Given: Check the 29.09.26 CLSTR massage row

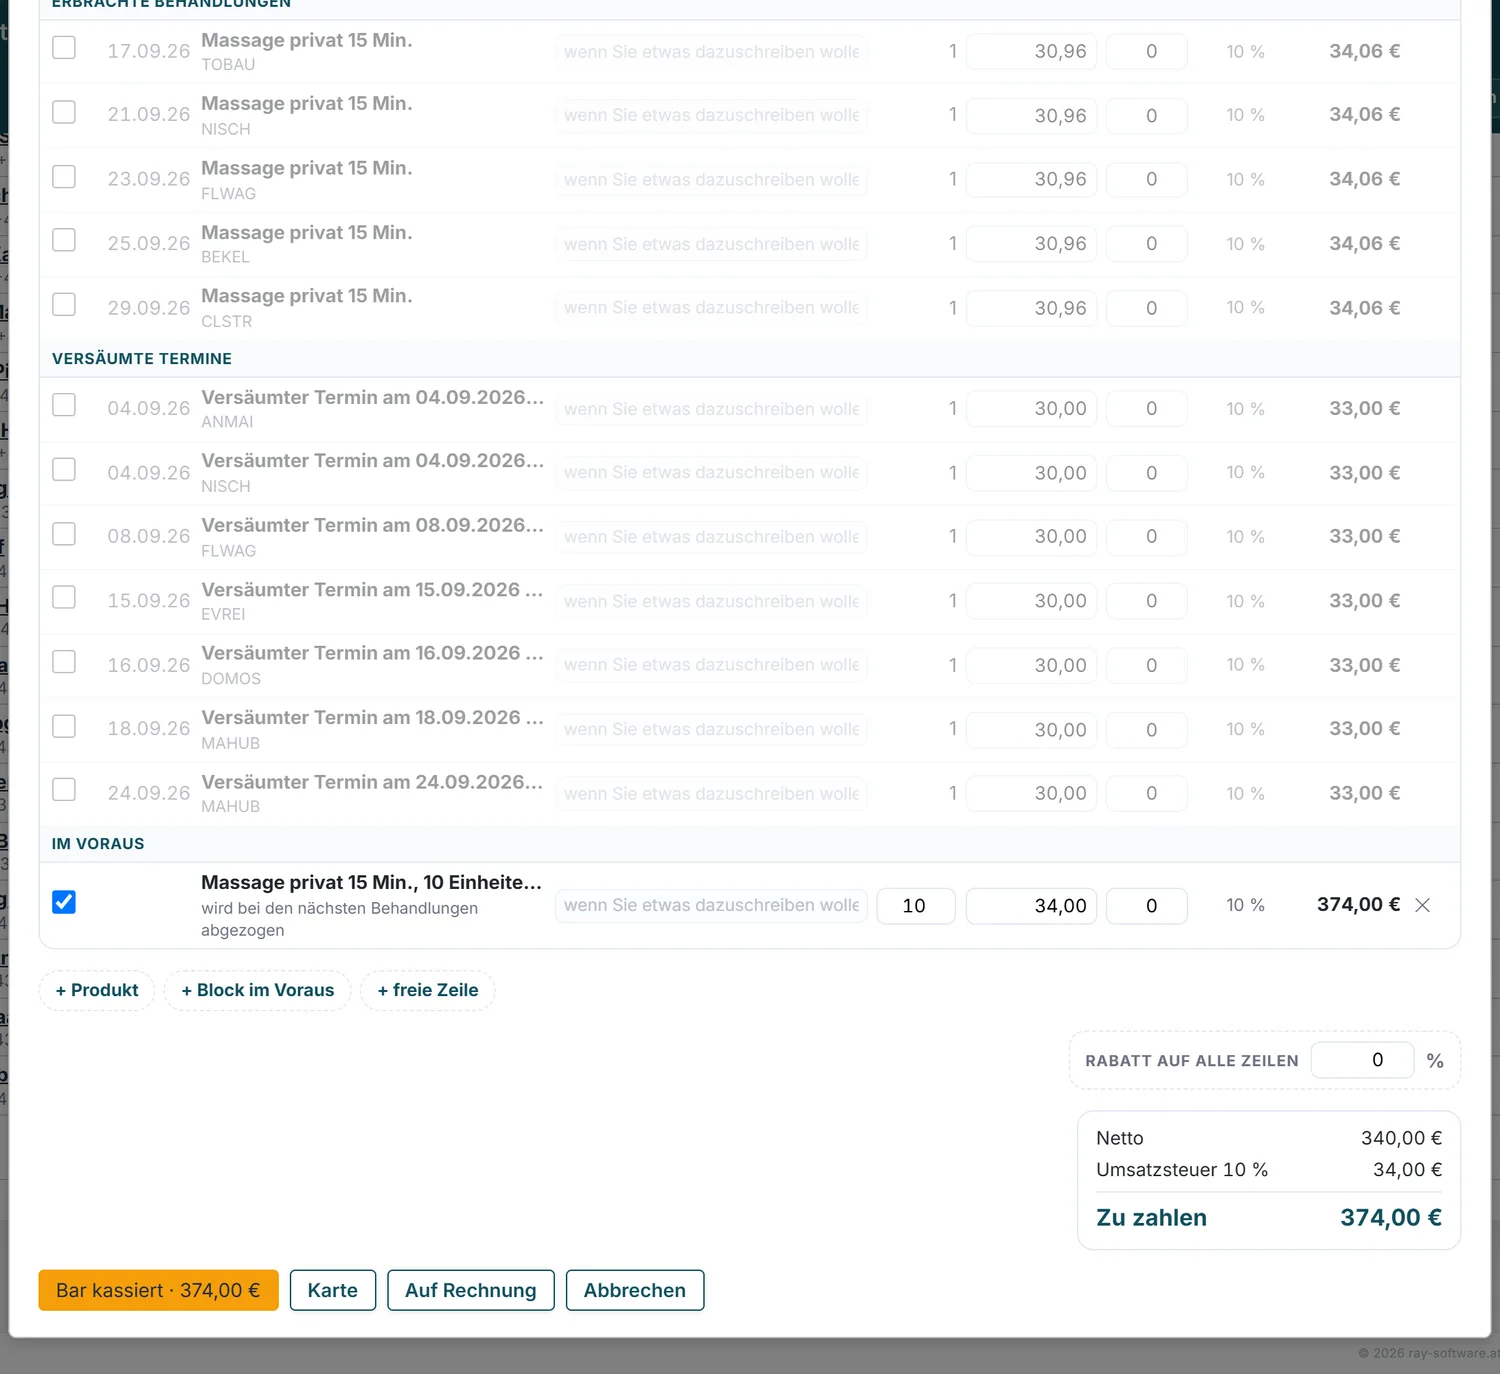Looking at the screenshot, I should point(64,304).
